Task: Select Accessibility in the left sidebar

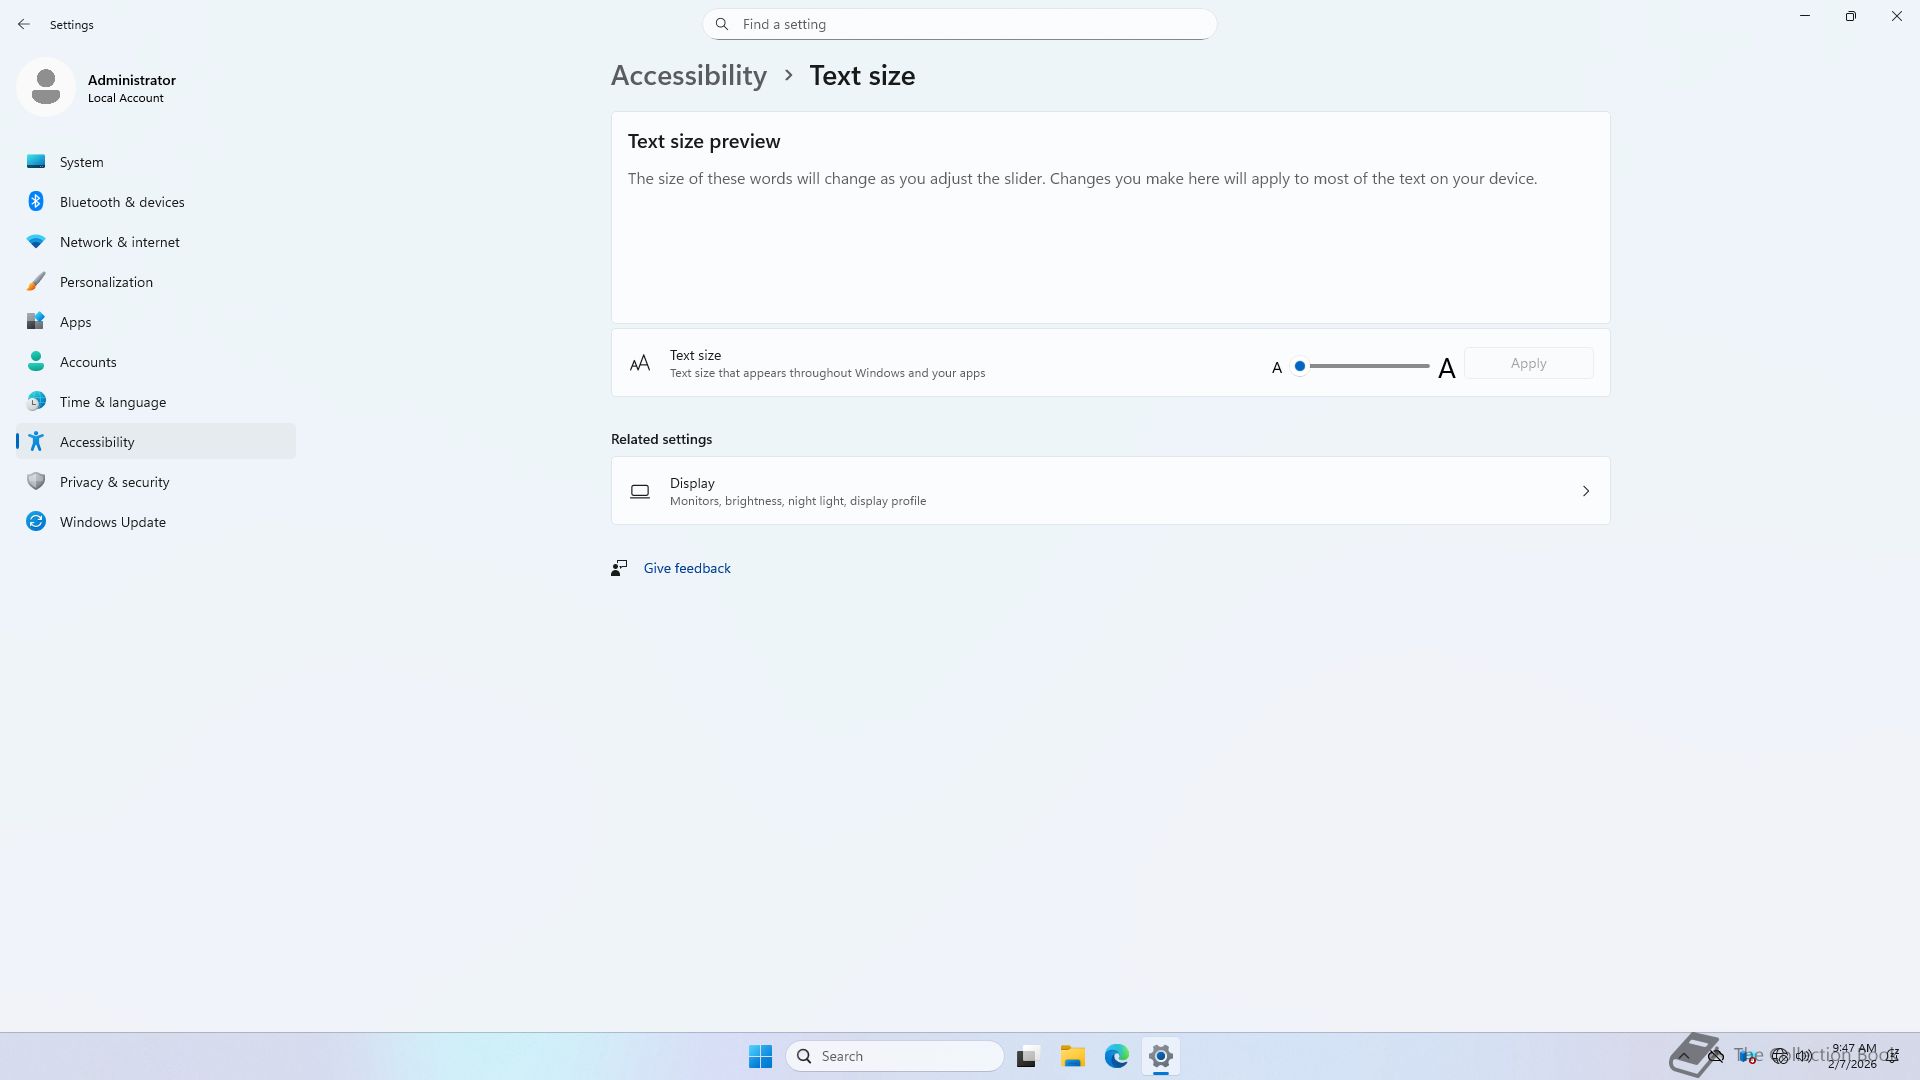Action: point(97,442)
